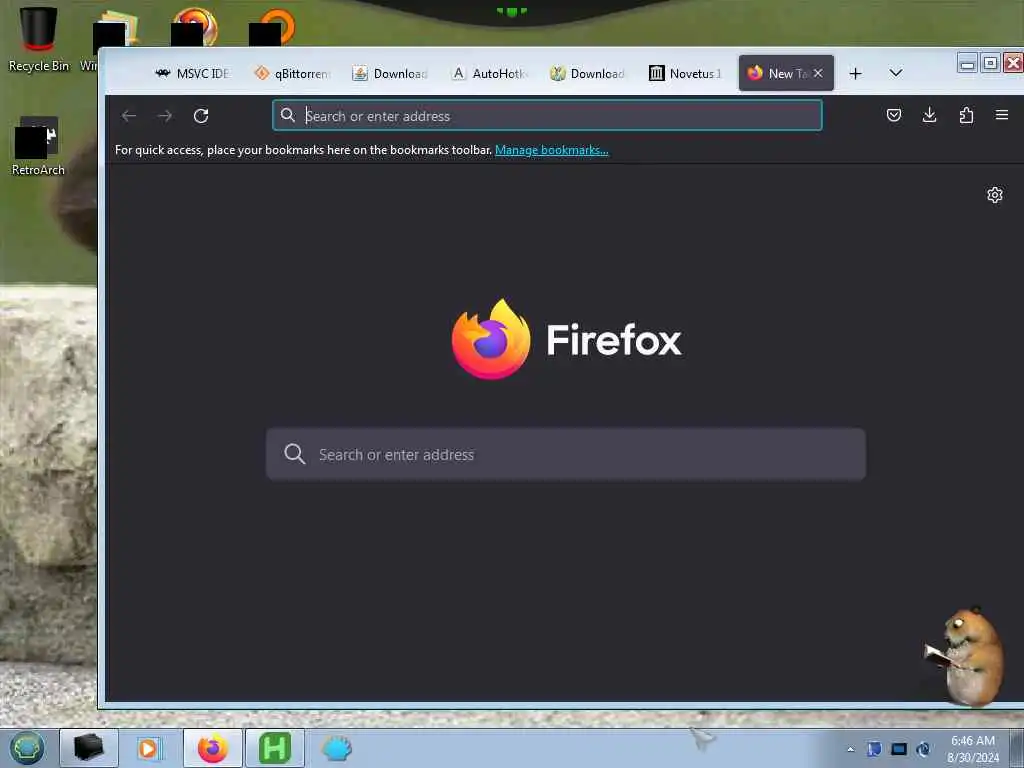Open the Save to Pocket icon
This screenshot has width=1024, height=768.
[x=894, y=116]
